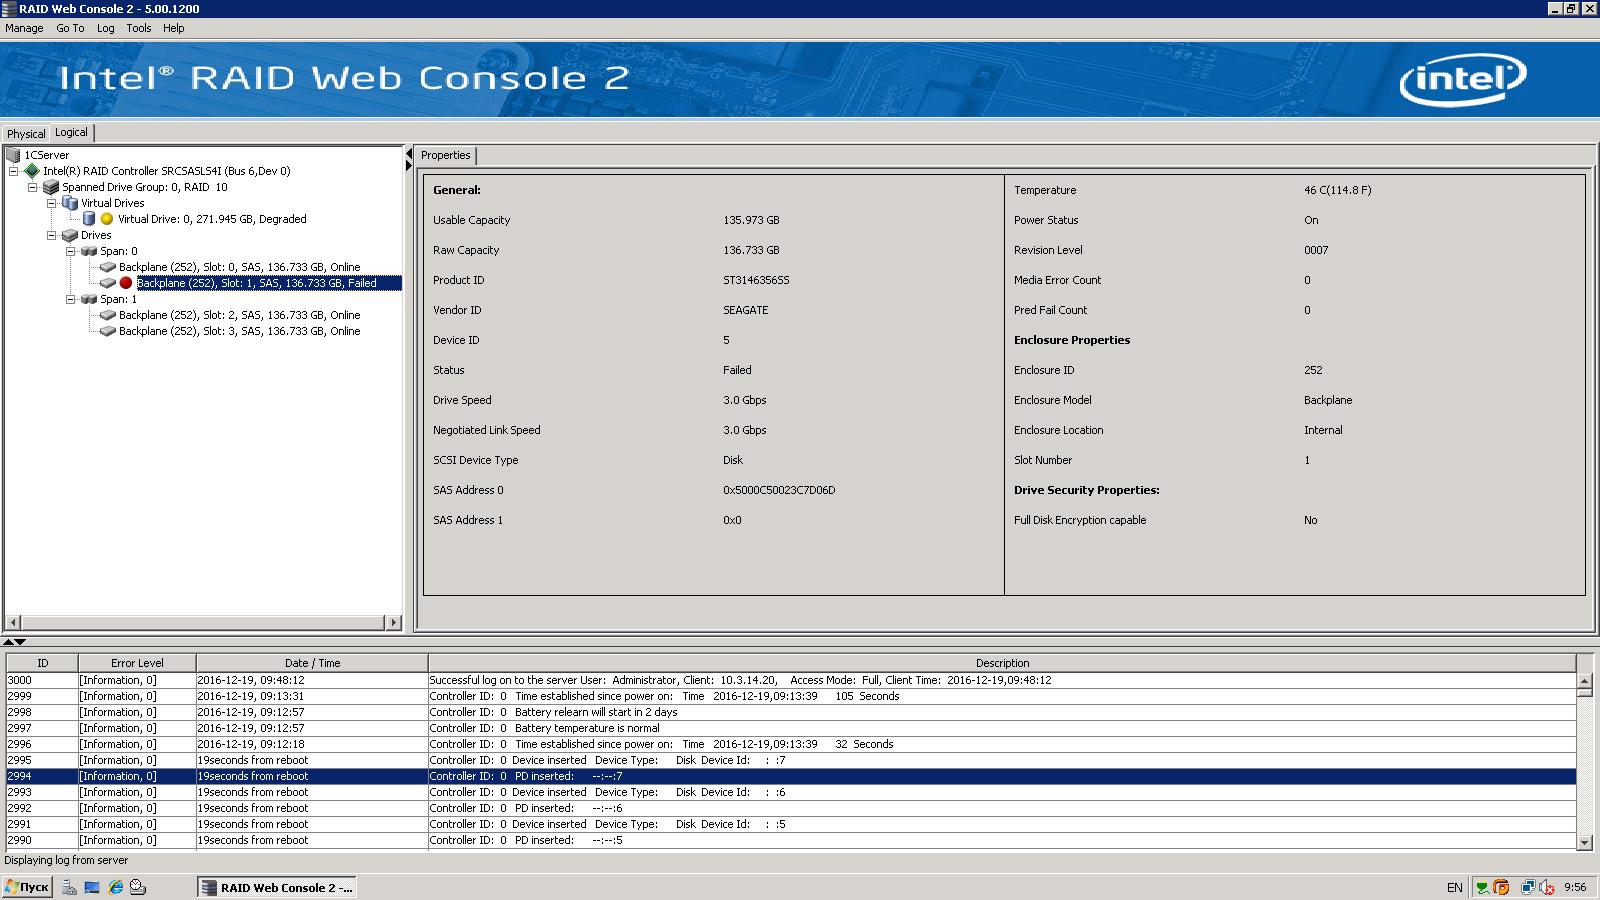Image resolution: width=1600 pixels, height=900 pixels.
Task: Open the Tools menu
Action: tap(139, 28)
